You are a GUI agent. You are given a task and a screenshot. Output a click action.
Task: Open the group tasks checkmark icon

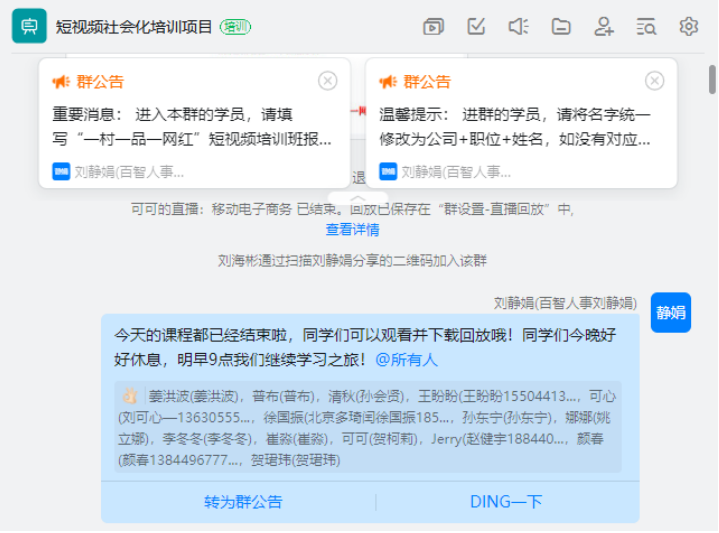click(476, 27)
